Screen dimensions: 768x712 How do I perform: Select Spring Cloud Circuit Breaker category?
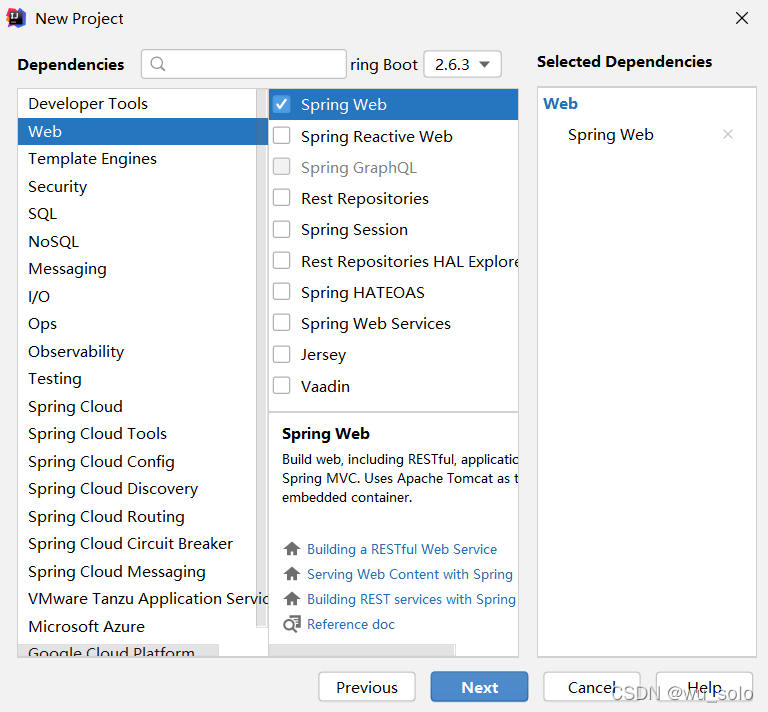click(137, 544)
